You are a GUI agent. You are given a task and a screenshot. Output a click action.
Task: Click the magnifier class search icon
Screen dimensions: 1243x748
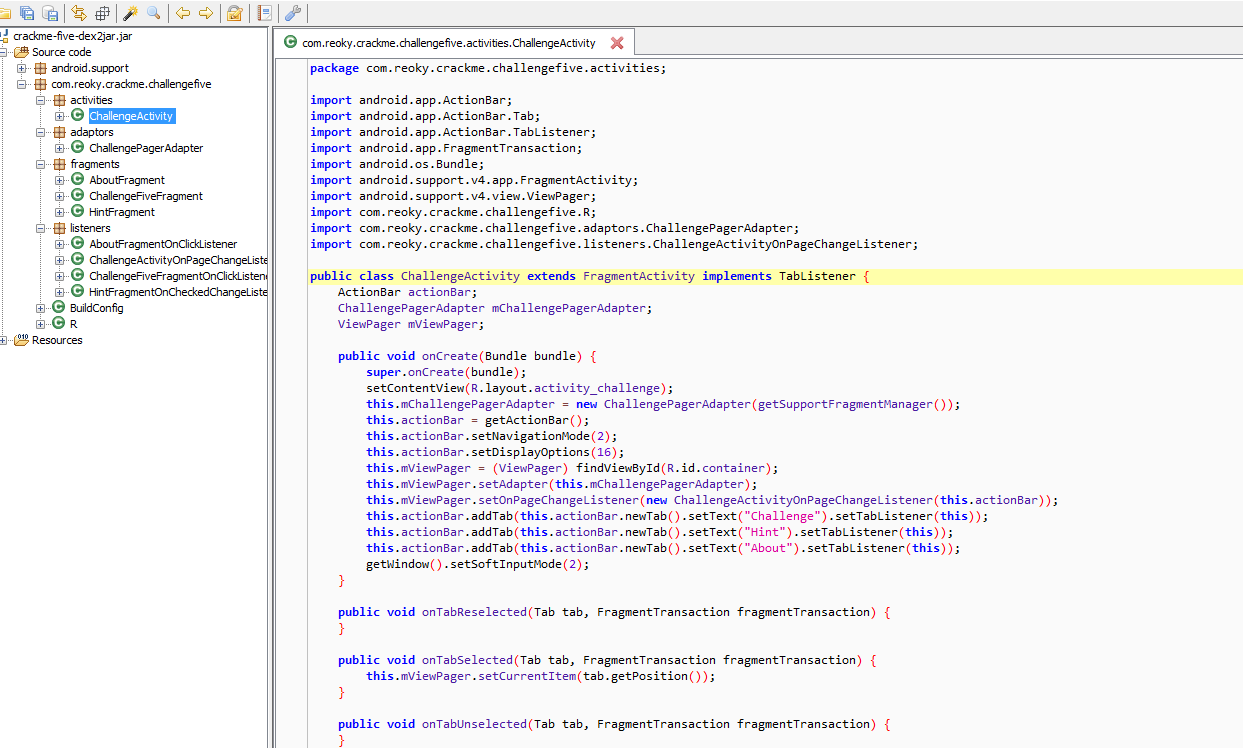(153, 13)
